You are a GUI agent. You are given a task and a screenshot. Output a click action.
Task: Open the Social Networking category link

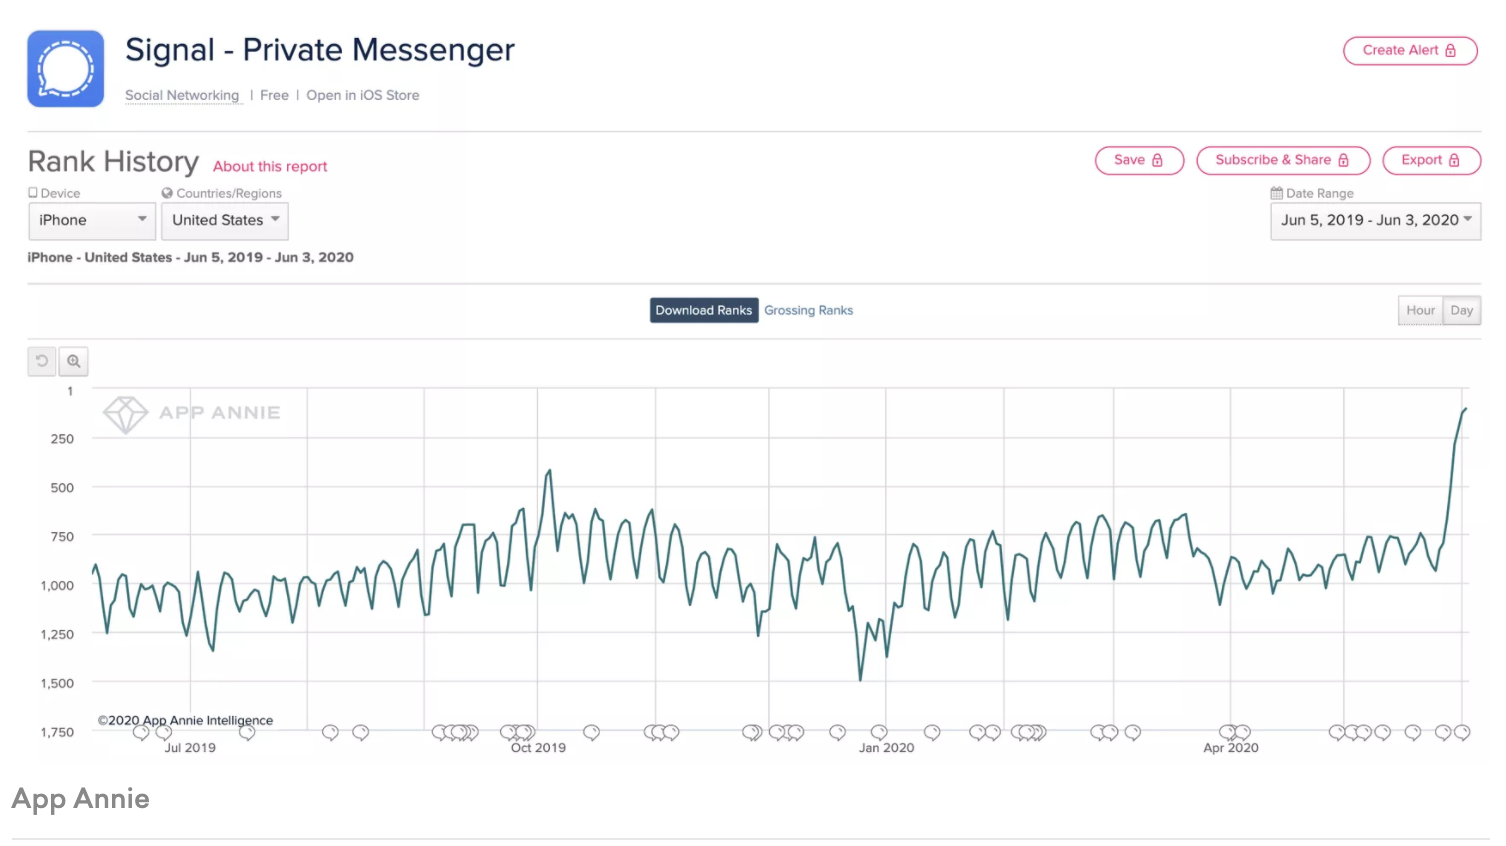(182, 95)
